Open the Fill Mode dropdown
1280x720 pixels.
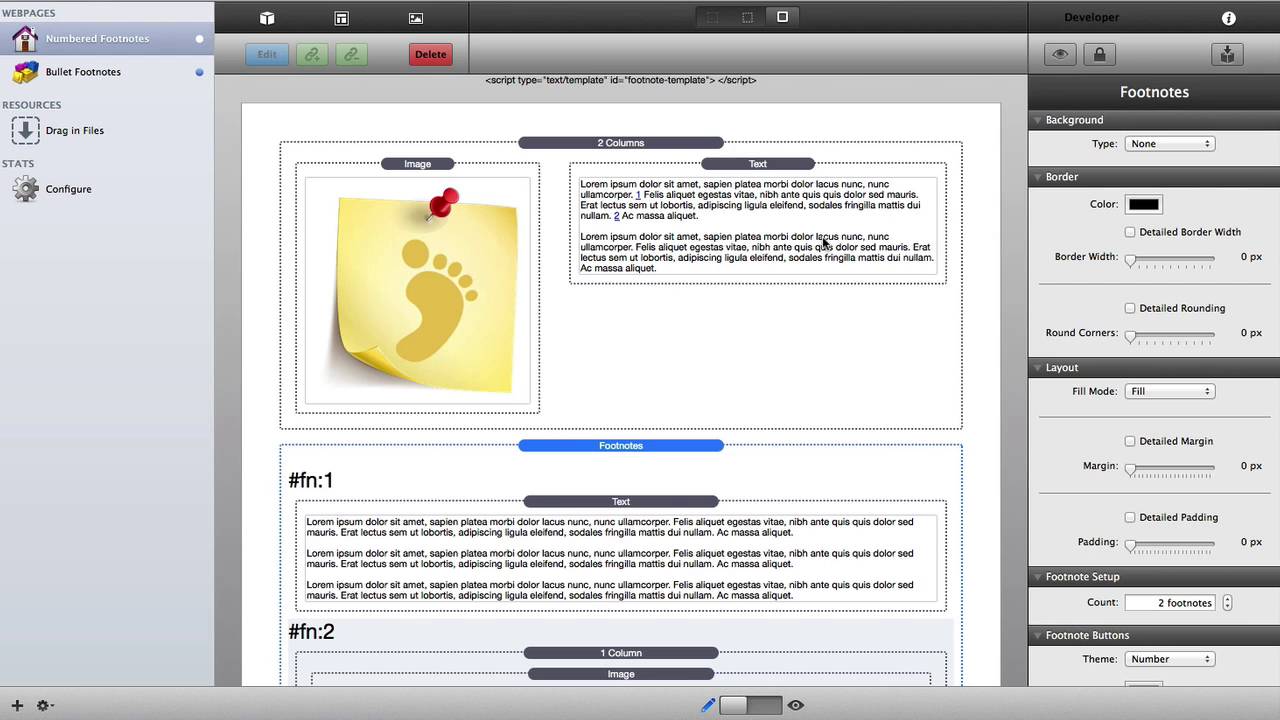[x=1170, y=391]
